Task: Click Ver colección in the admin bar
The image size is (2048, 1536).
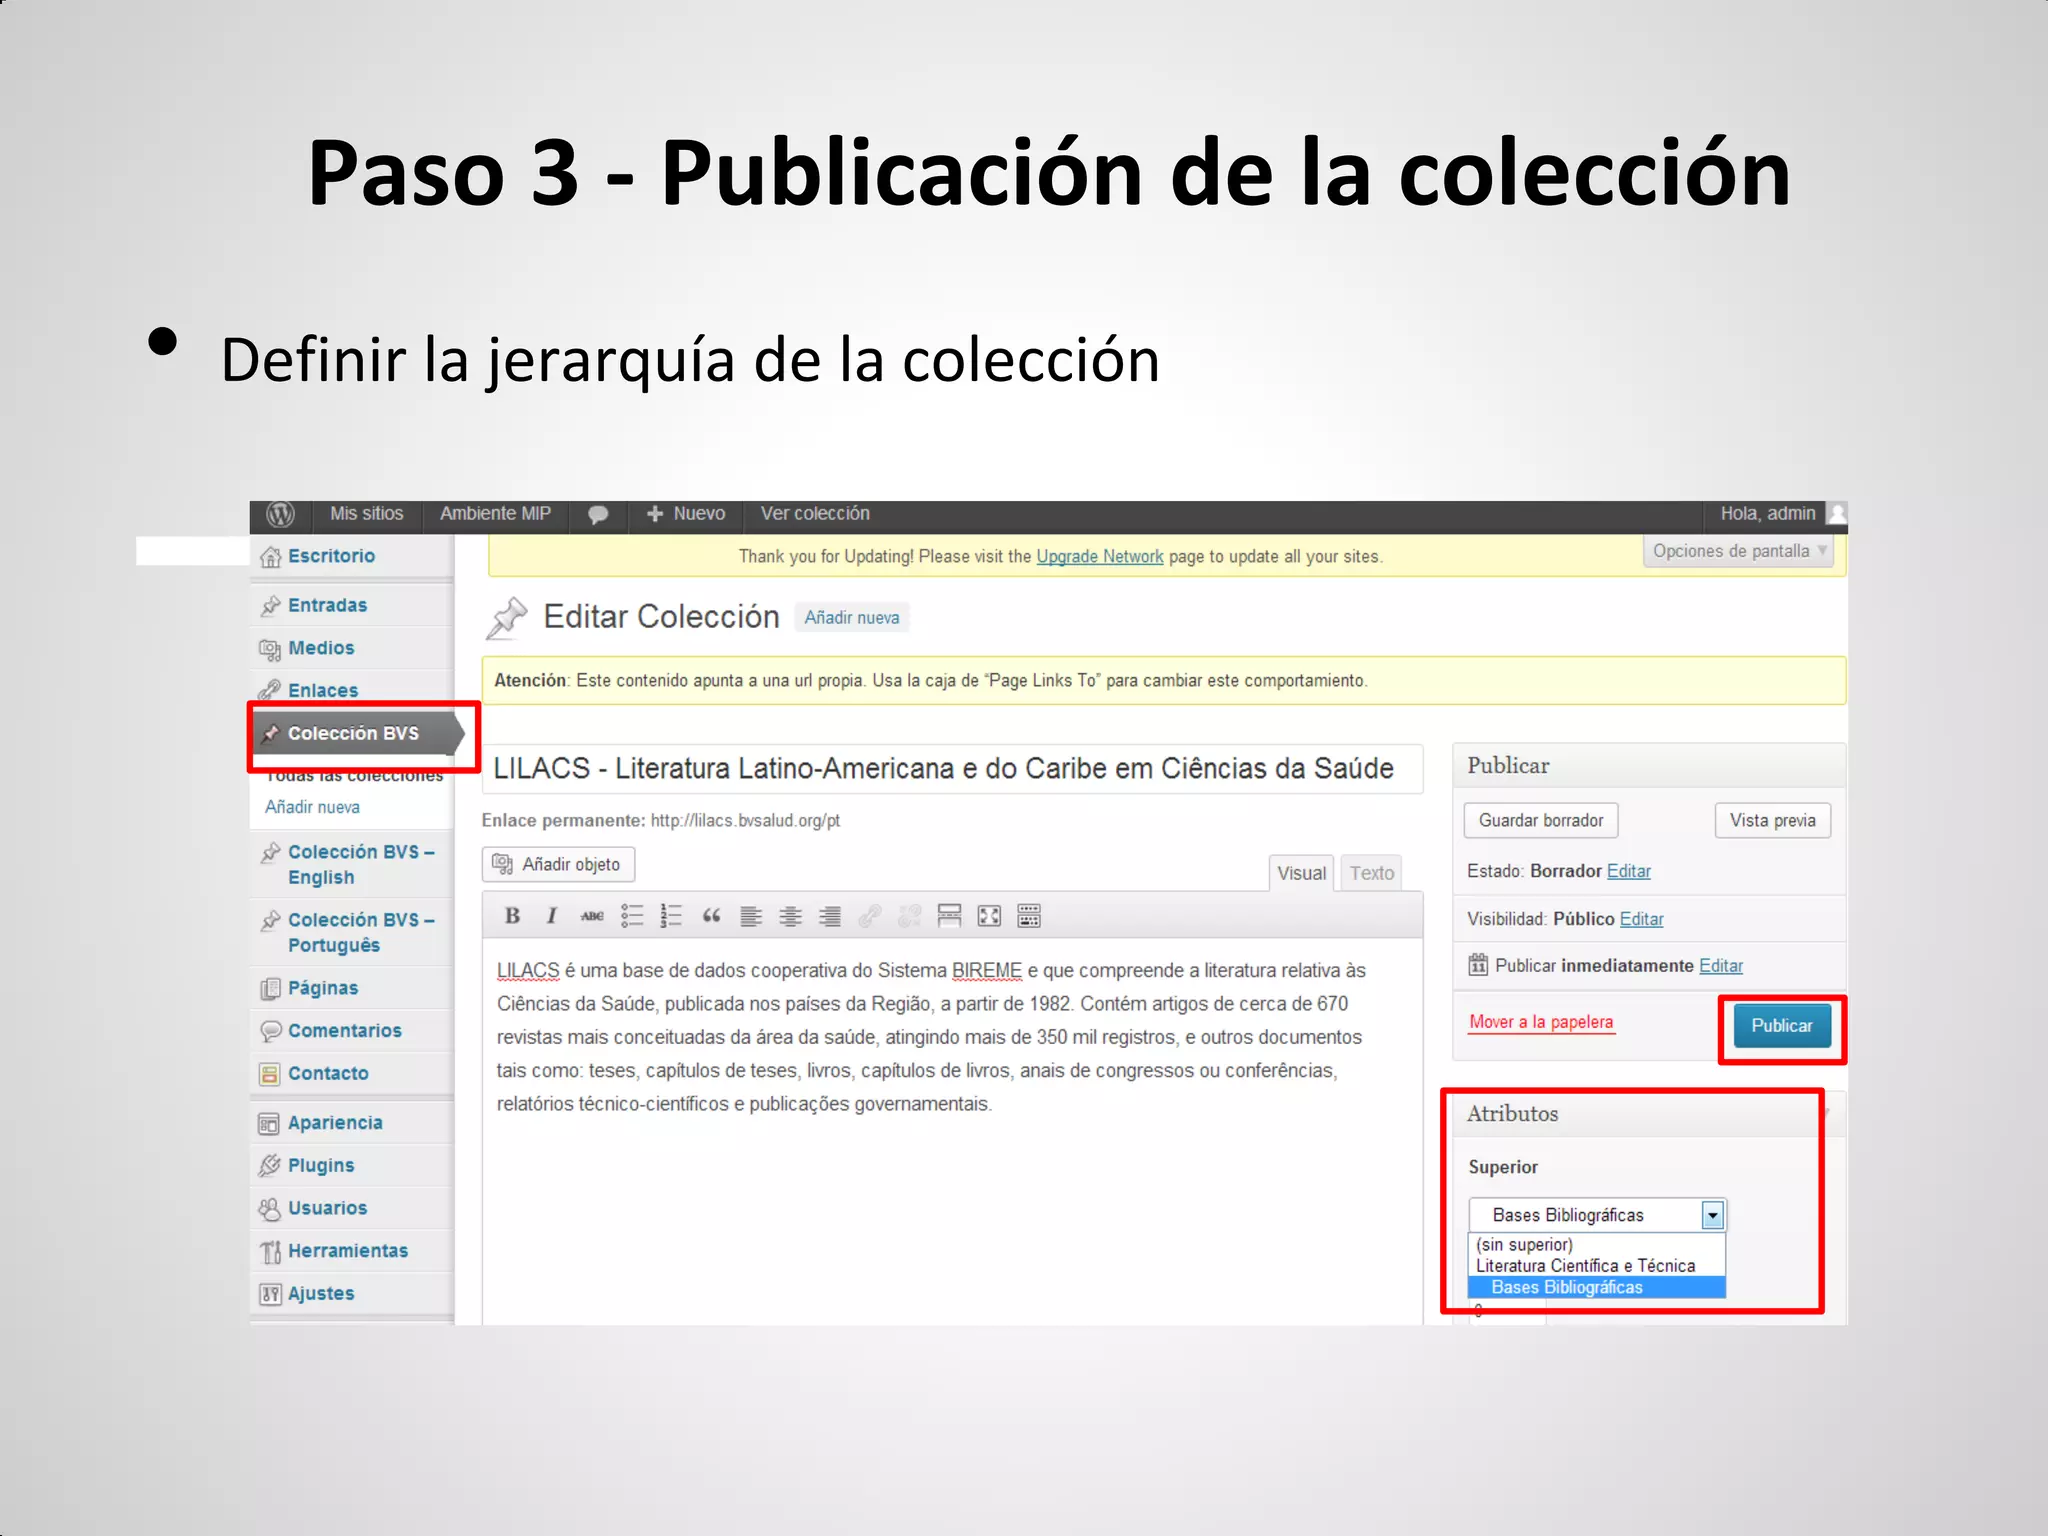Action: click(x=815, y=513)
